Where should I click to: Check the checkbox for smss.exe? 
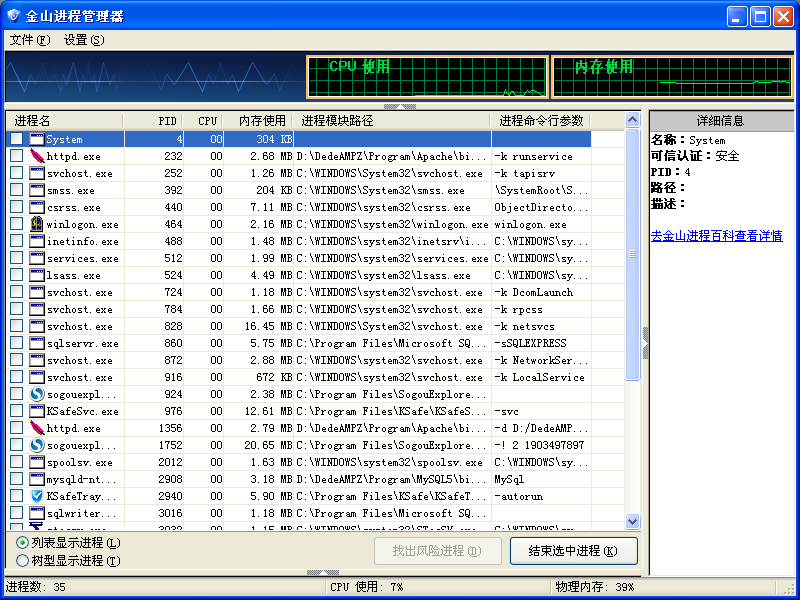pos(16,190)
